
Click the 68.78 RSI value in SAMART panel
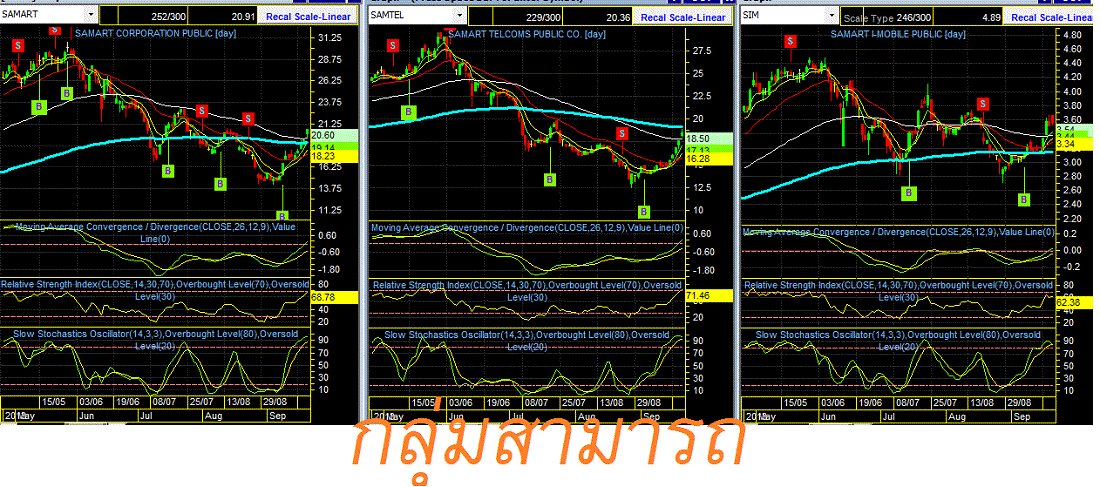click(333, 298)
